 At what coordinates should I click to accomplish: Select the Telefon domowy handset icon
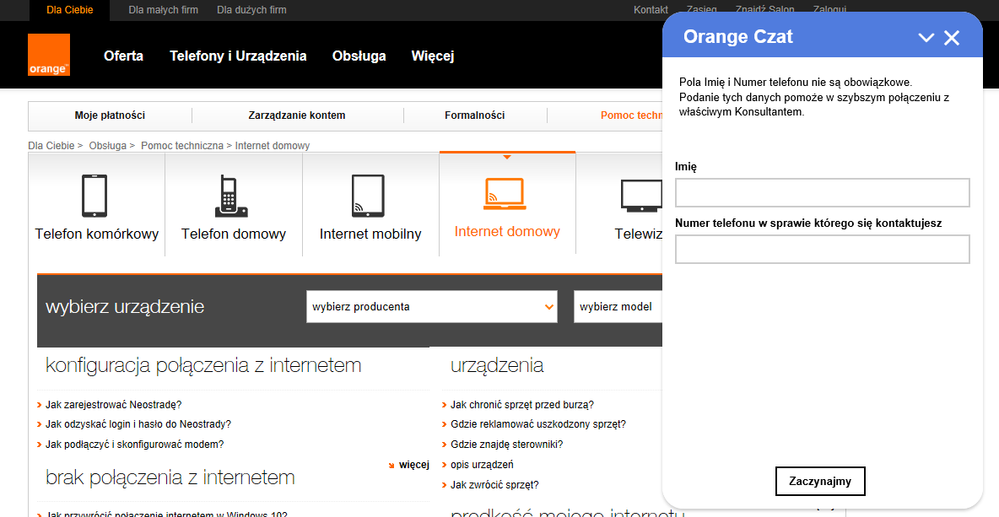[x=232, y=195]
